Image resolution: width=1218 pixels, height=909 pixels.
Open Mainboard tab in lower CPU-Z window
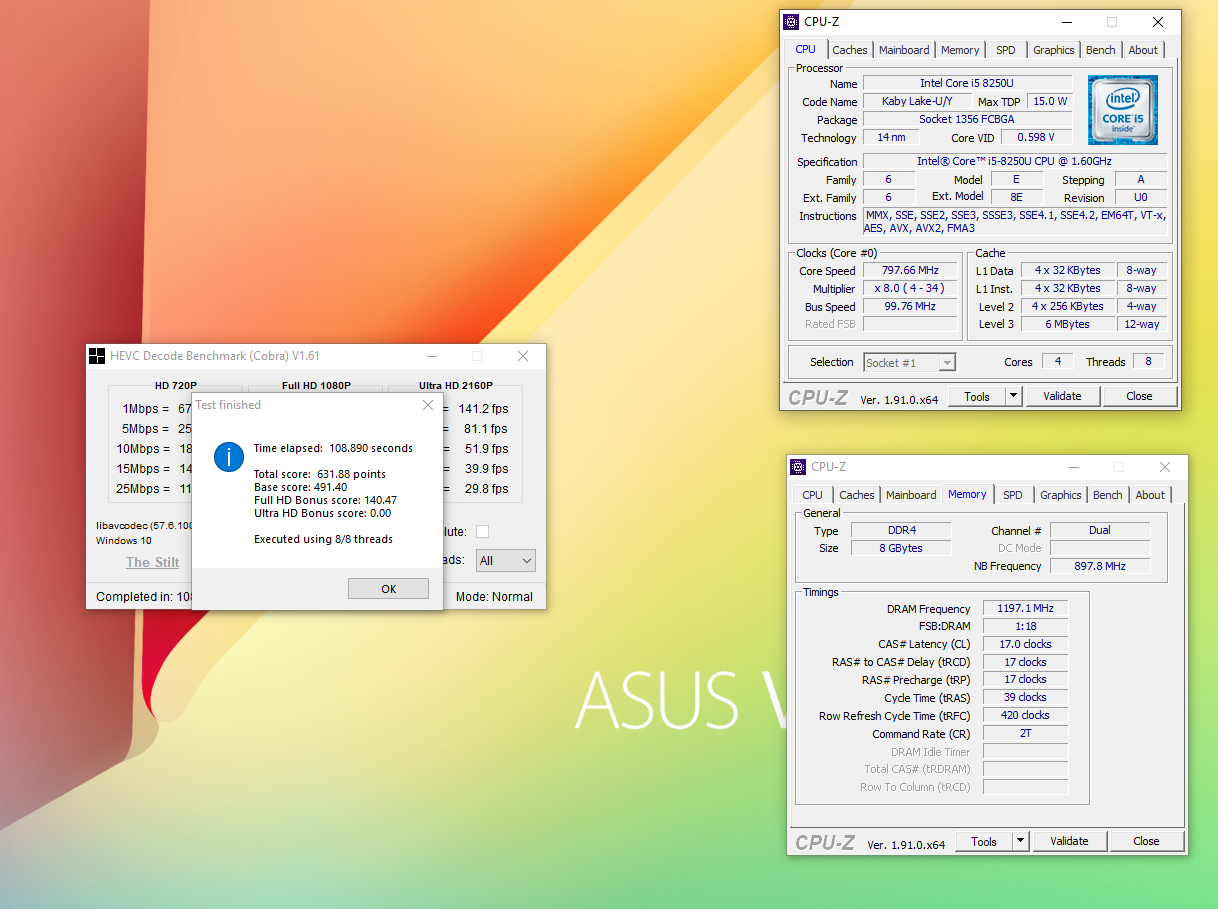point(911,495)
